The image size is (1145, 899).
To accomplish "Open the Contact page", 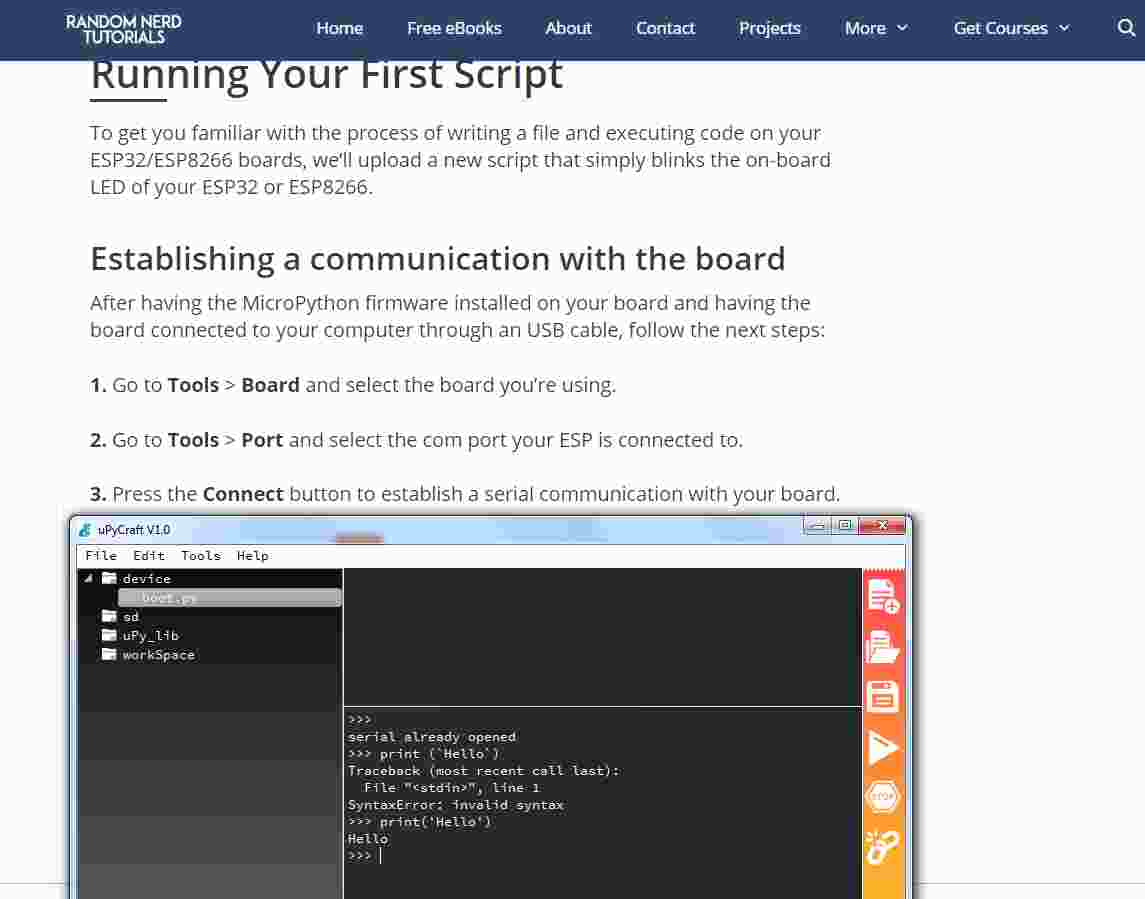I will click(x=665, y=28).
